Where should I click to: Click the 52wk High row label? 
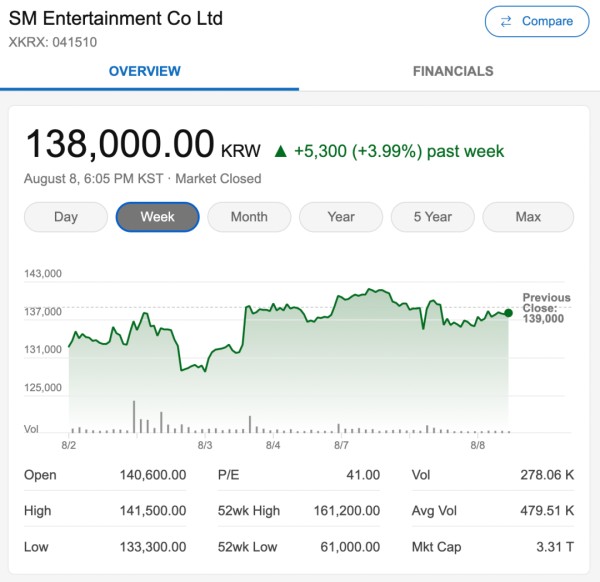(x=249, y=511)
